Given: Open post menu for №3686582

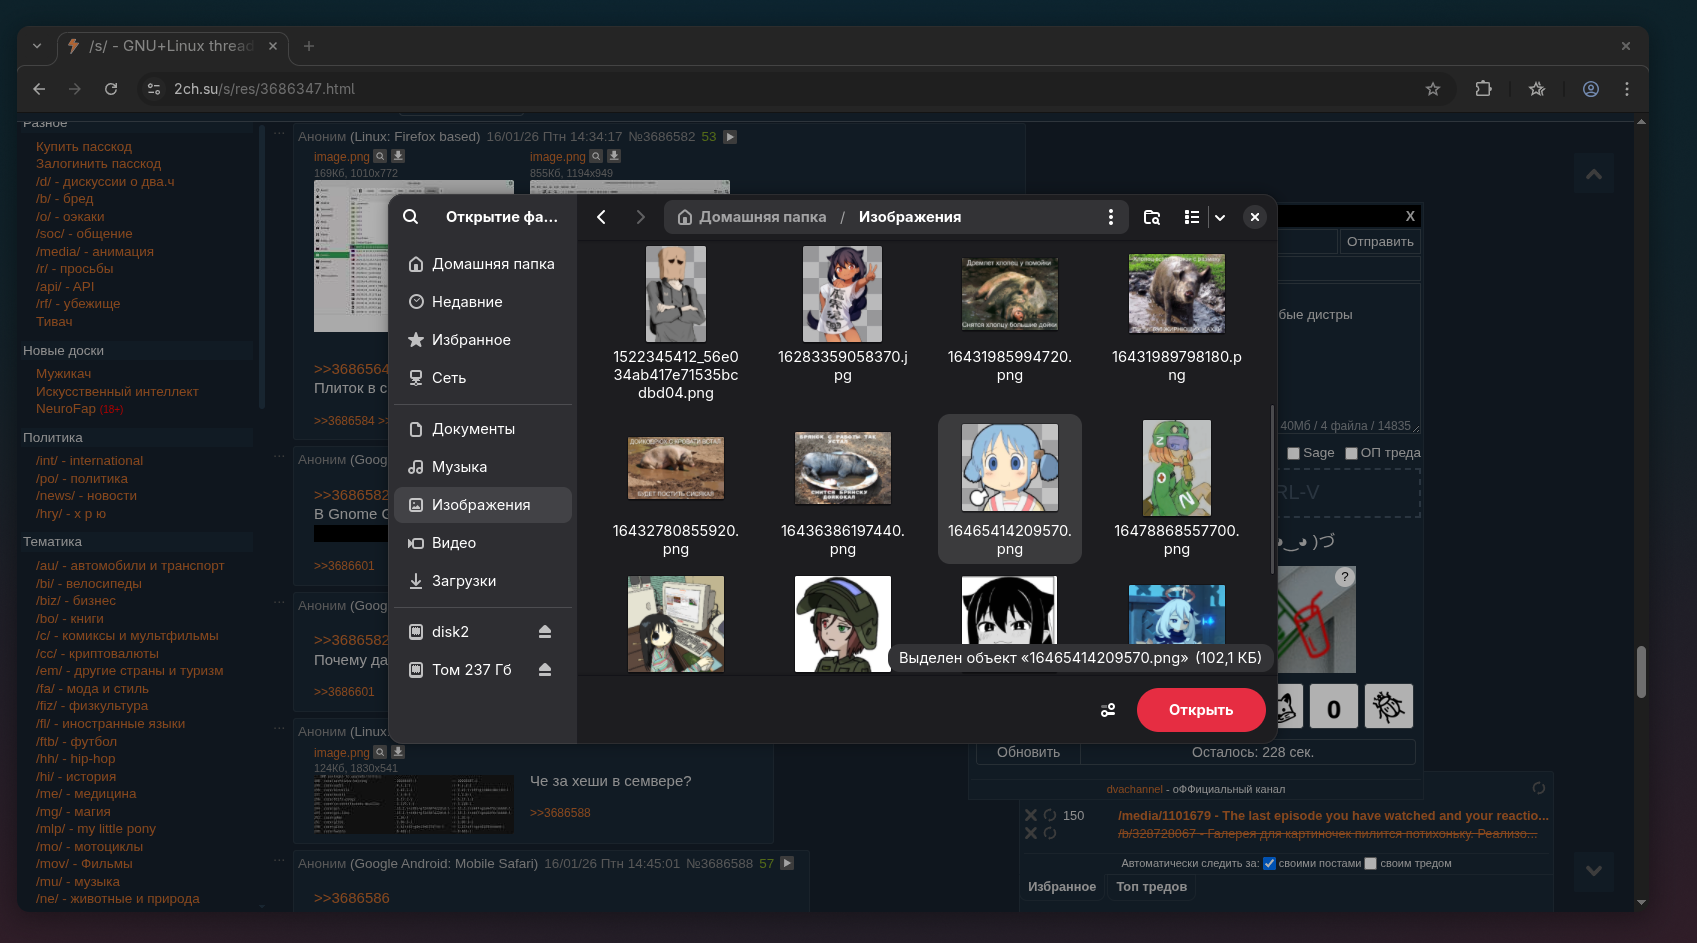Looking at the screenshot, I should coord(730,137).
